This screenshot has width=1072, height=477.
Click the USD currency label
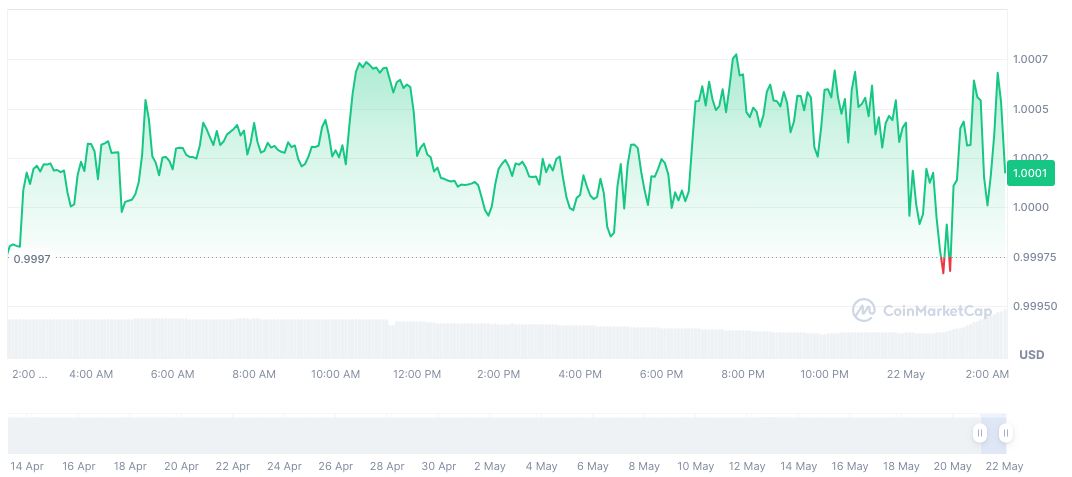[x=1031, y=355]
